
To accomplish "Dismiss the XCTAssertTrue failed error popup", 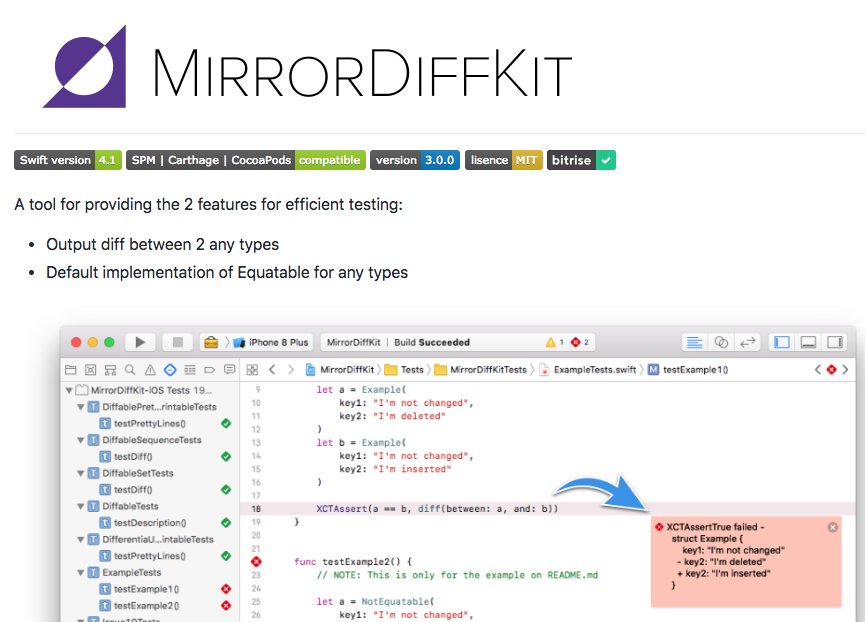I will 833,527.
